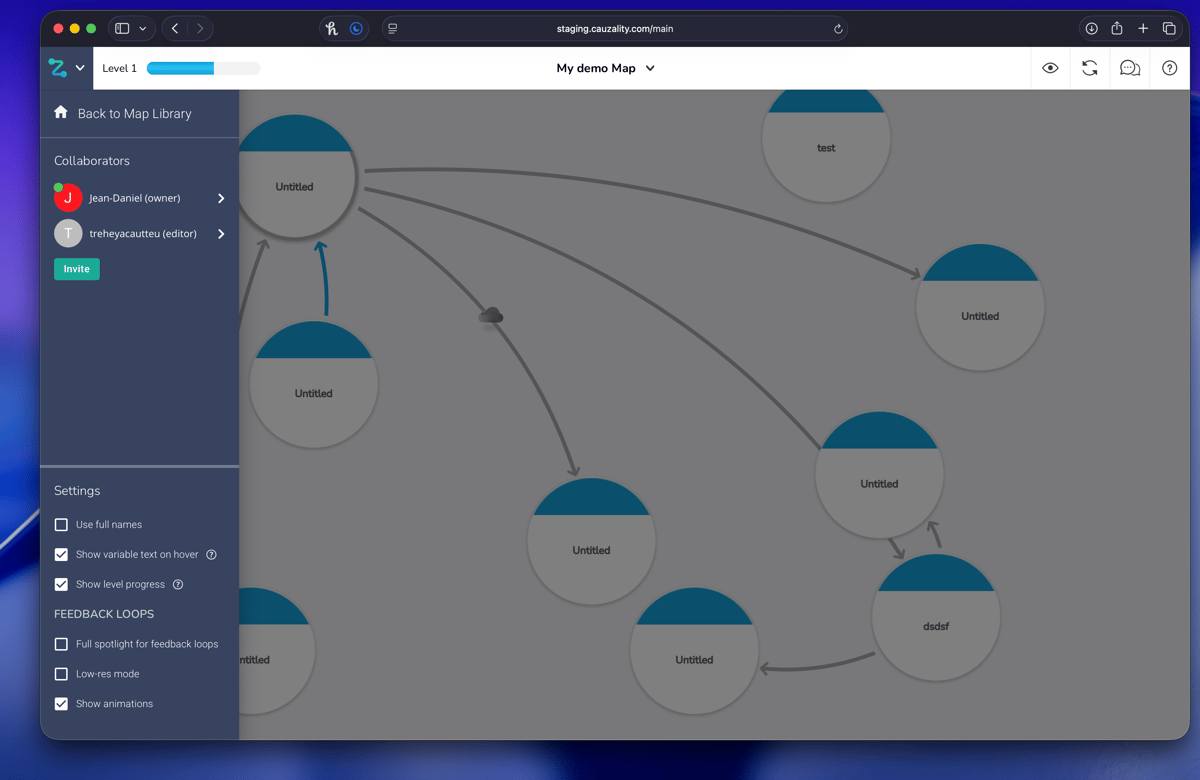
Task: Click the Honey extension icon
Action: [331, 29]
